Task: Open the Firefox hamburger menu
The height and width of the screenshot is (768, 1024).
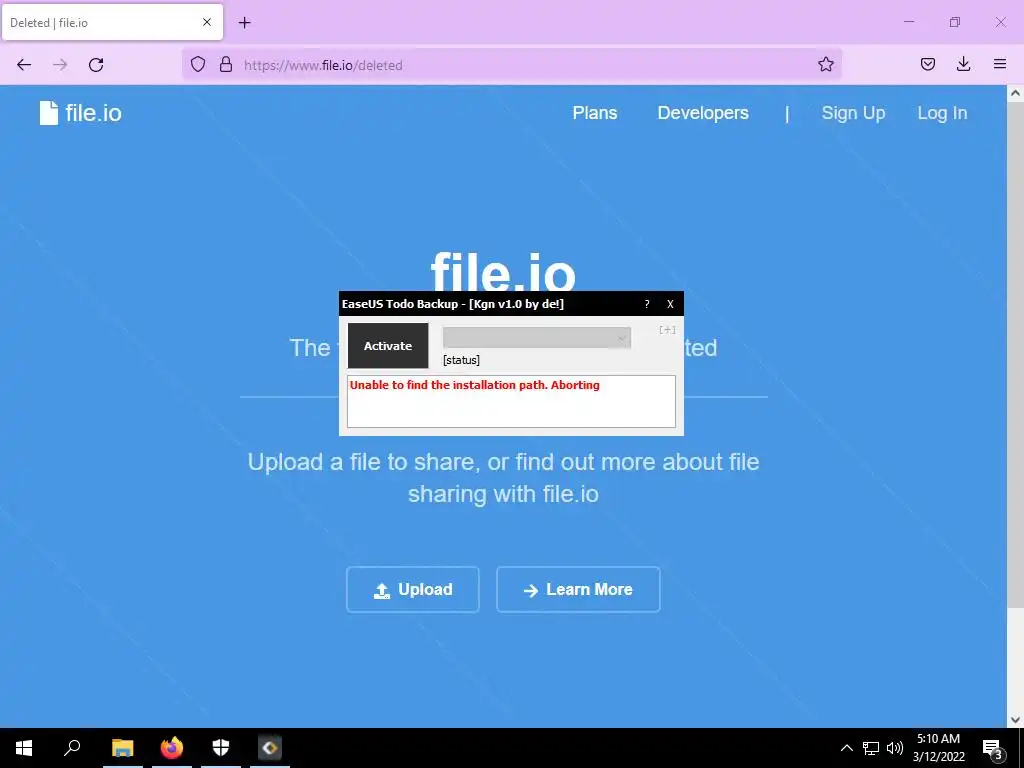Action: tap(999, 64)
